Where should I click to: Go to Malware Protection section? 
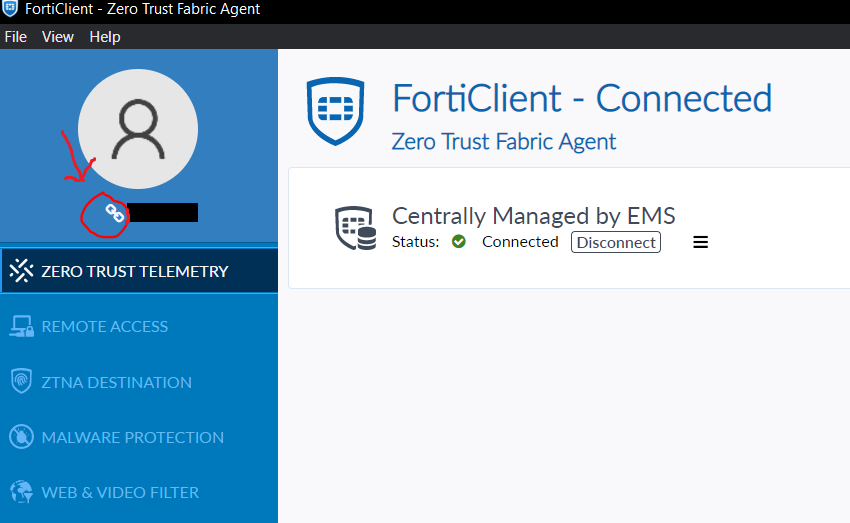132,437
